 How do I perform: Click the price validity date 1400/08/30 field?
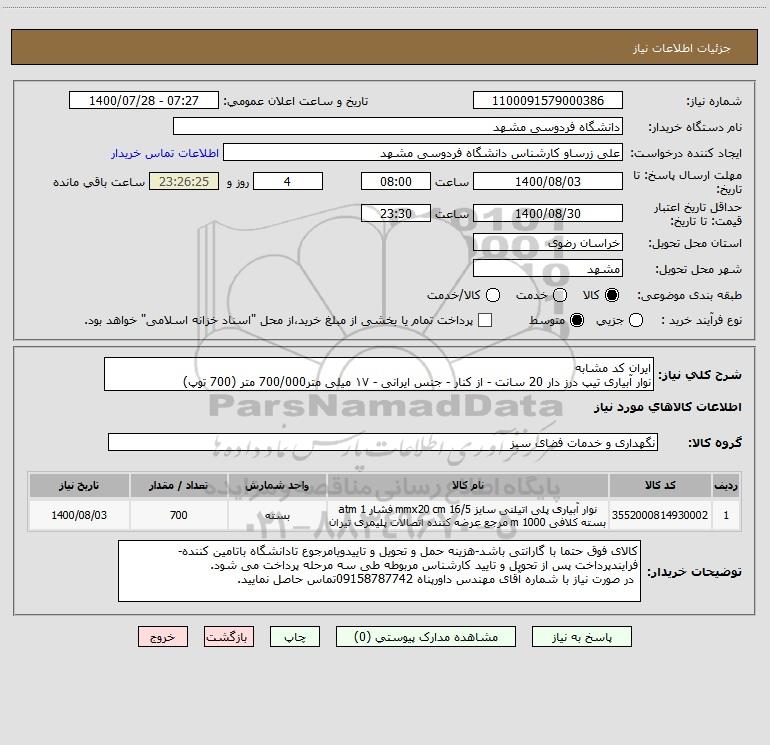[548, 213]
